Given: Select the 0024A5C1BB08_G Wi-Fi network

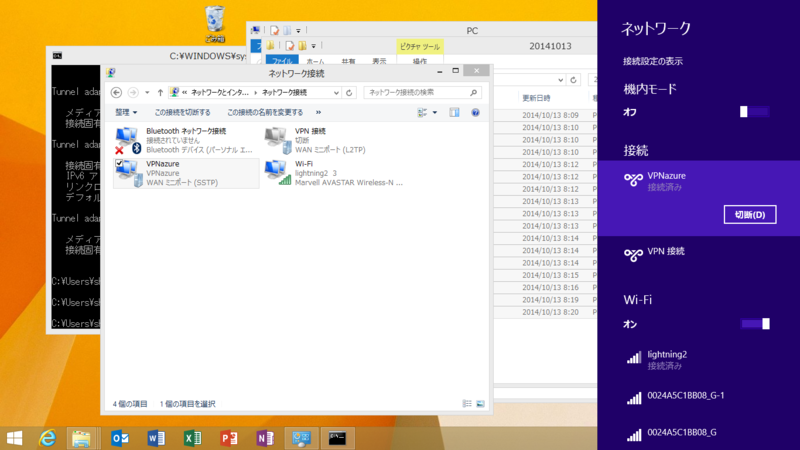Looking at the screenshot, I should (x=698, y=434).
